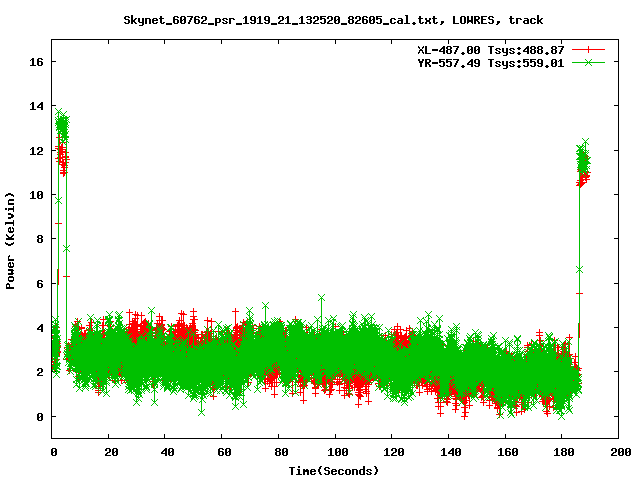Click y-axis tick label 10

36,195
